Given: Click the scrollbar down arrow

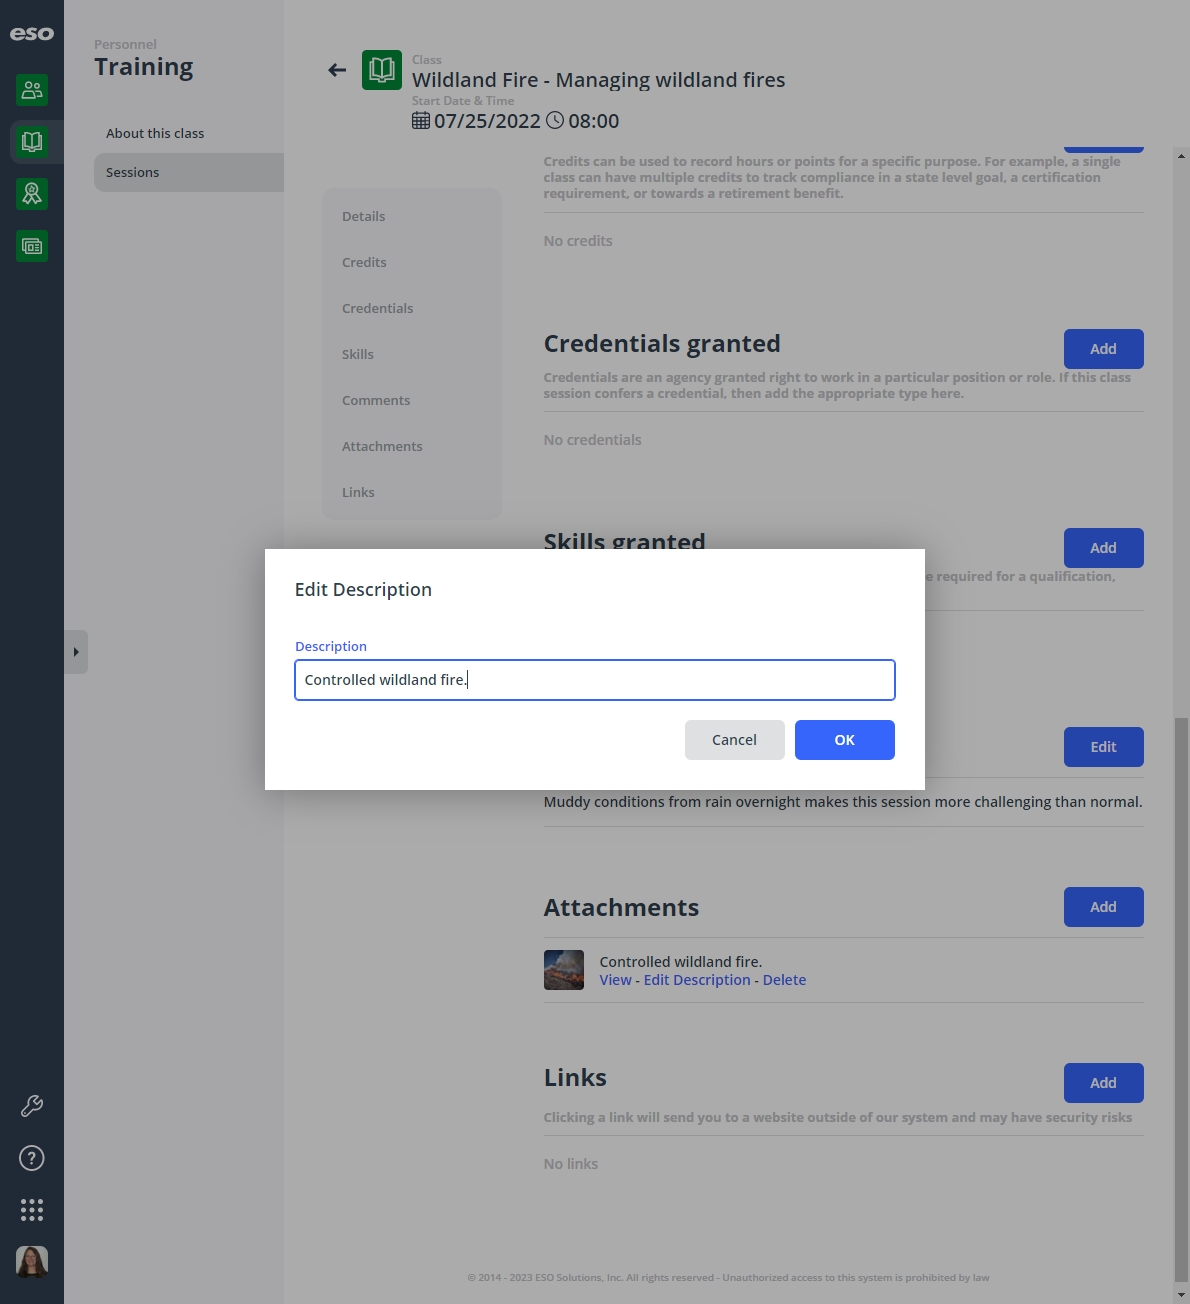Looking at the screenshot, I should tap(1182, 1294).
